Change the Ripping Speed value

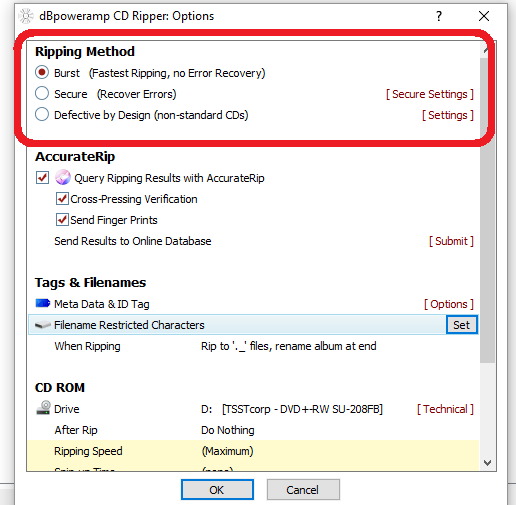click(x=227, y=451)
